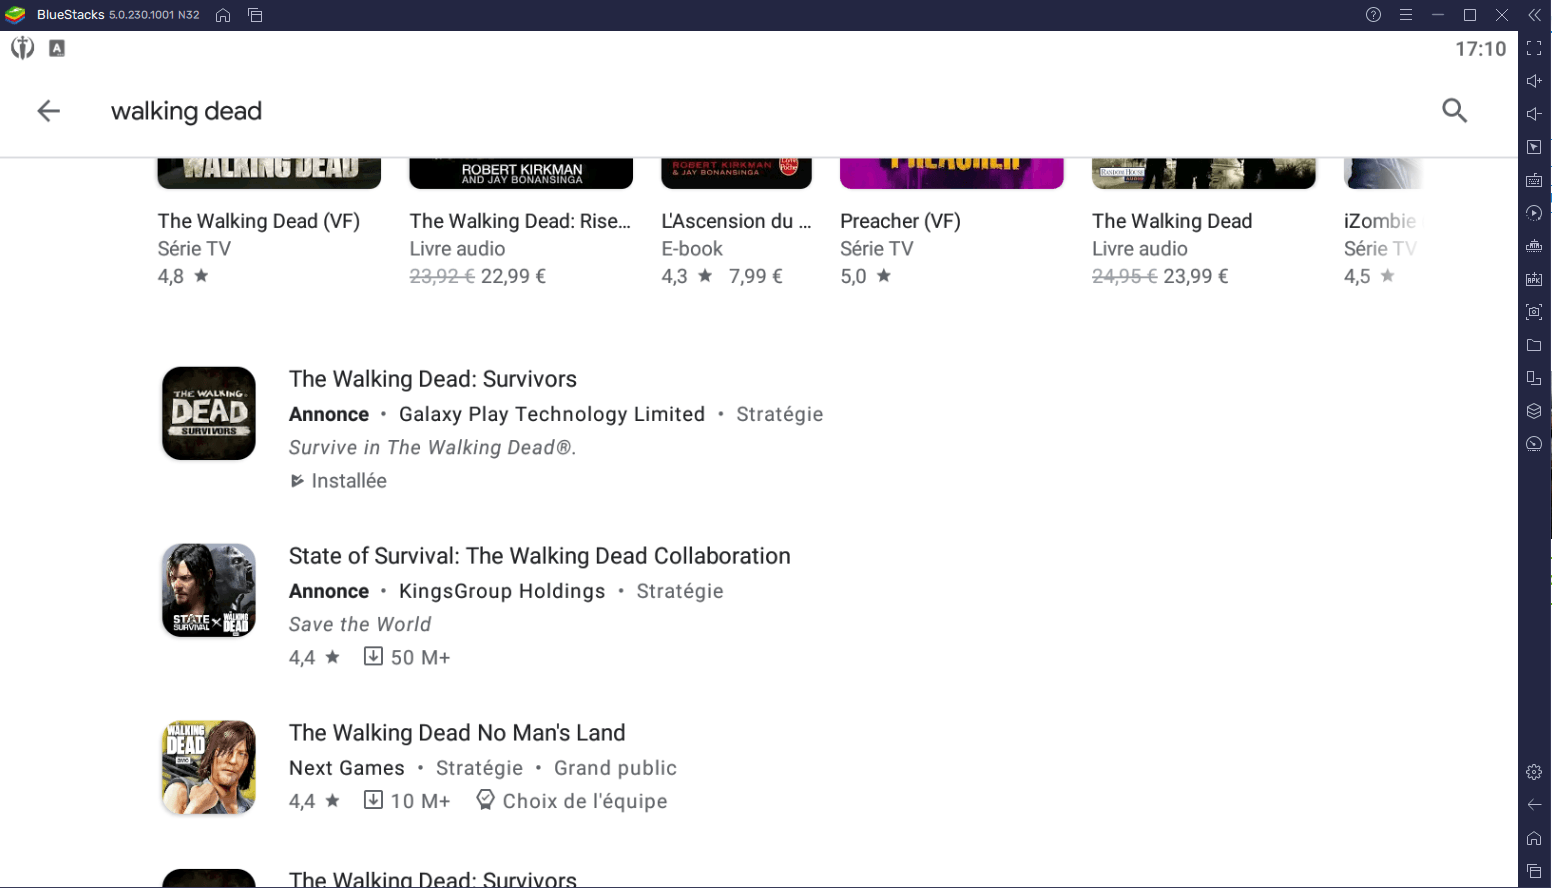Open BlueStacks settings gear icon
This screenshot has width=1552, height=888.
coord(1534,772)
